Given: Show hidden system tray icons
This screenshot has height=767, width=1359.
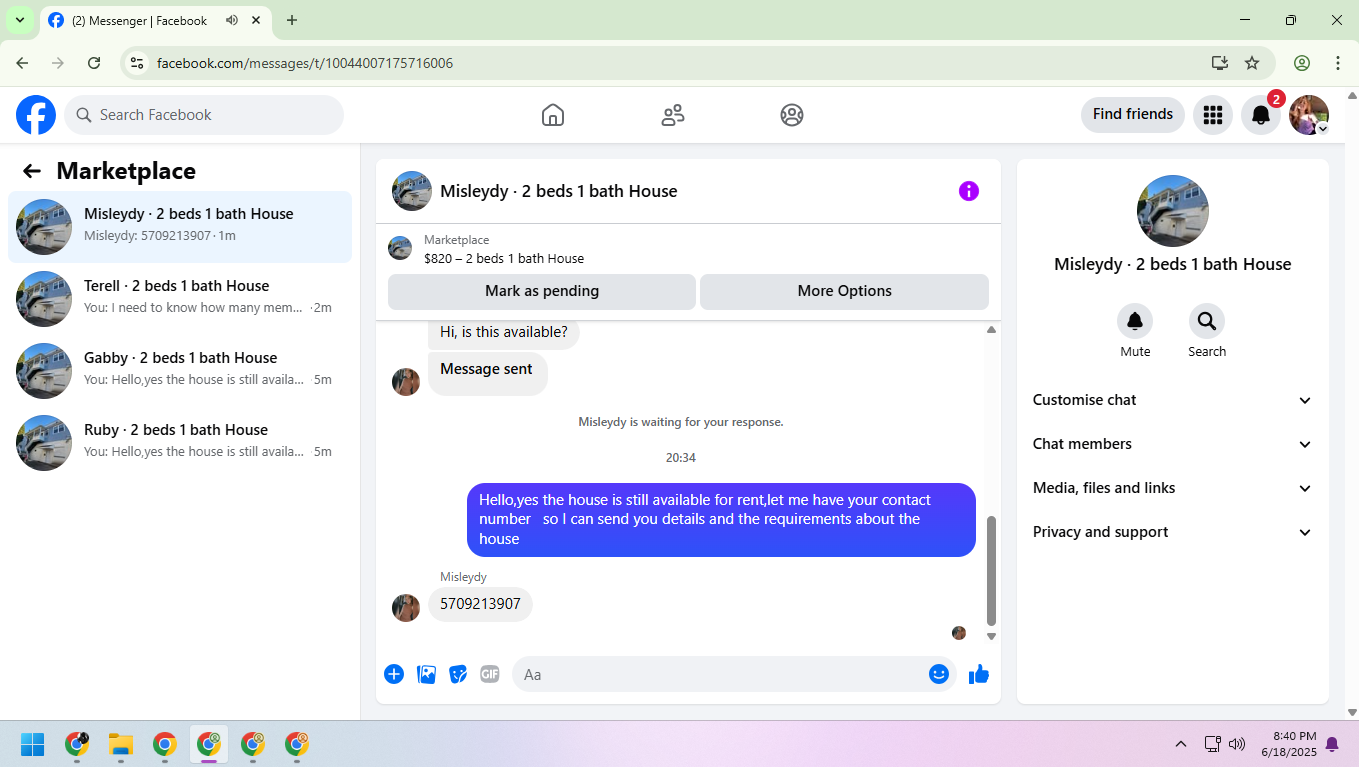Looking at the screenshot, I should pos(1181,744).
